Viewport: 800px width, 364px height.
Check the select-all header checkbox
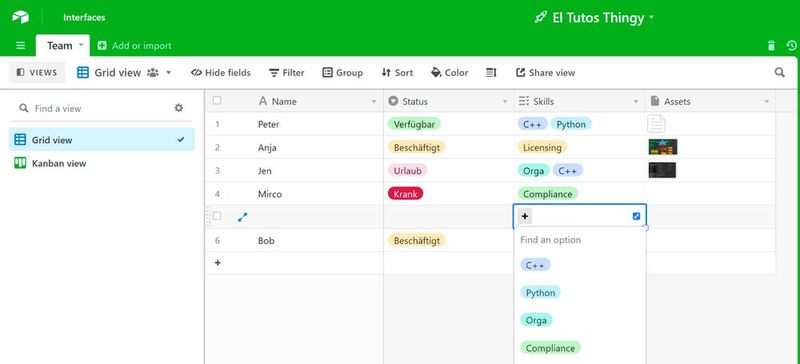(217, 101)
